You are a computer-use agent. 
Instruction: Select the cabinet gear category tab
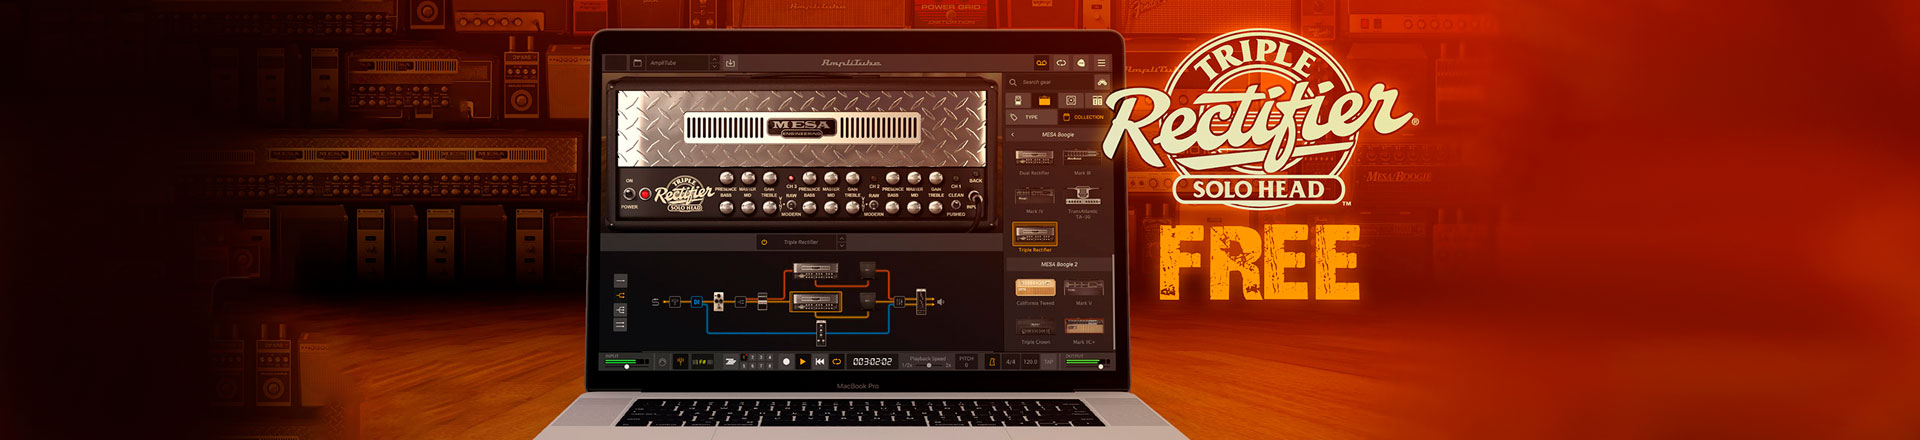pos(1071,100)
